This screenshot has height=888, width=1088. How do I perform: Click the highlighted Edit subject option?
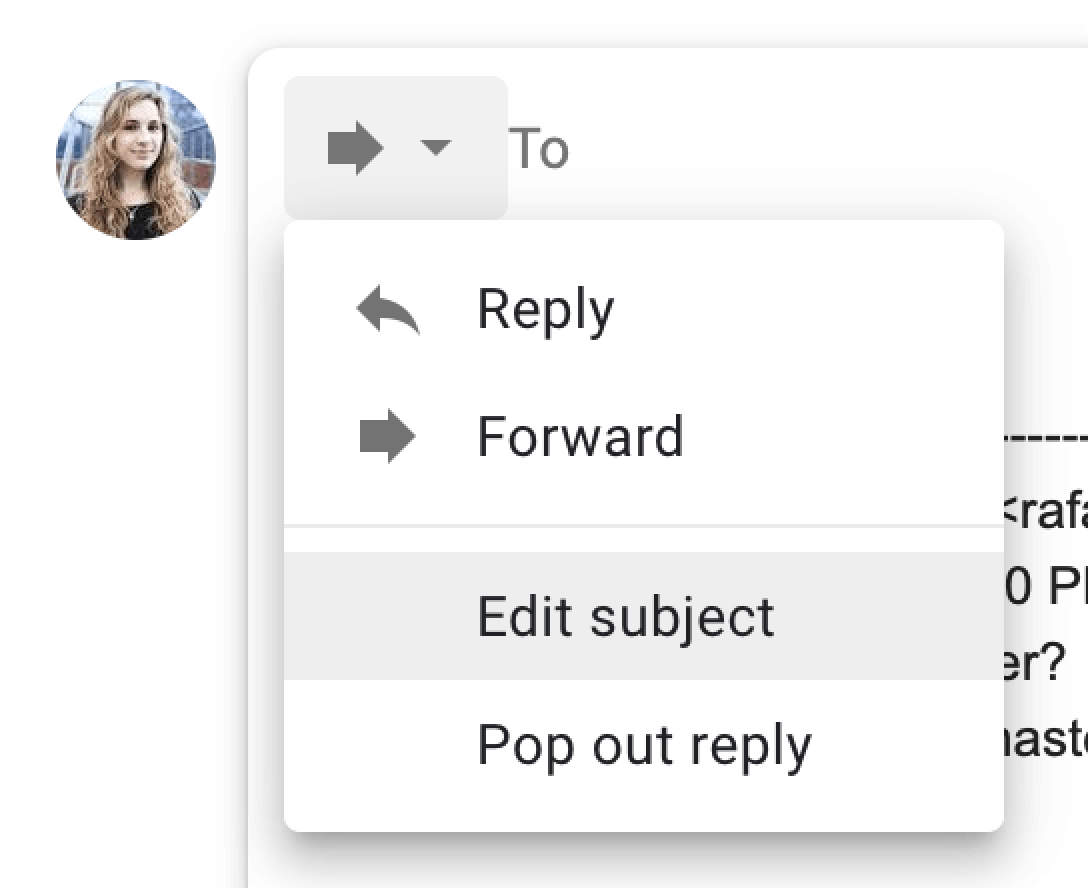click(x=625, y=616)
